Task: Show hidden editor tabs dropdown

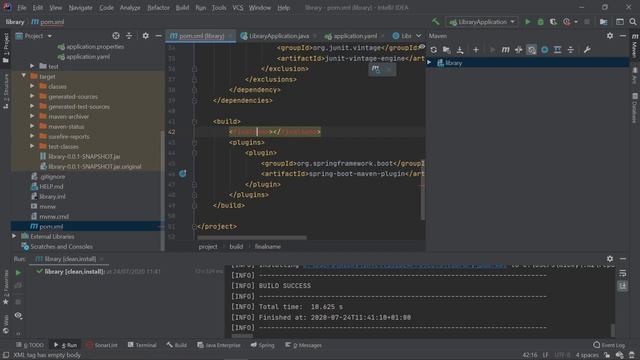Action: (x=418, y=36)
